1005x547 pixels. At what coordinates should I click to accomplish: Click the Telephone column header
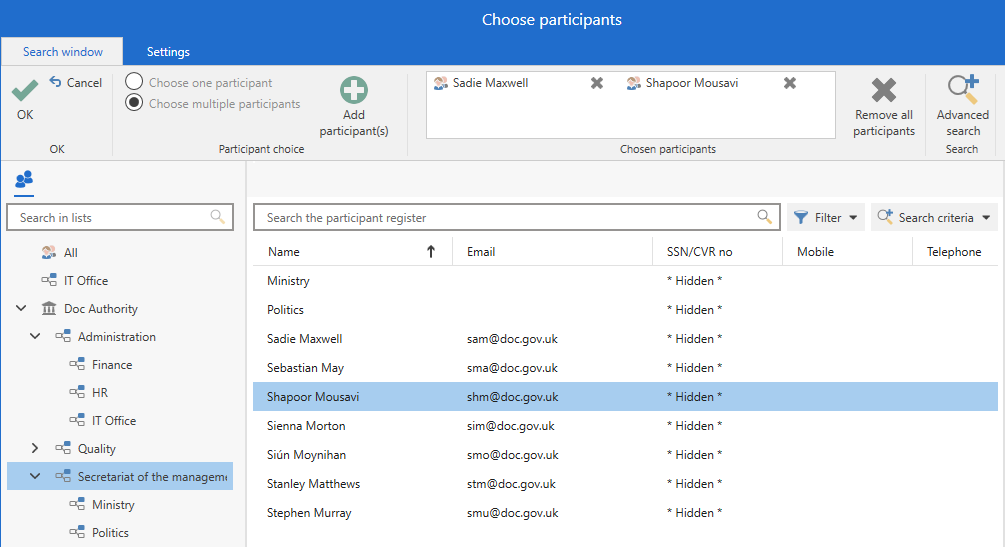954,251
